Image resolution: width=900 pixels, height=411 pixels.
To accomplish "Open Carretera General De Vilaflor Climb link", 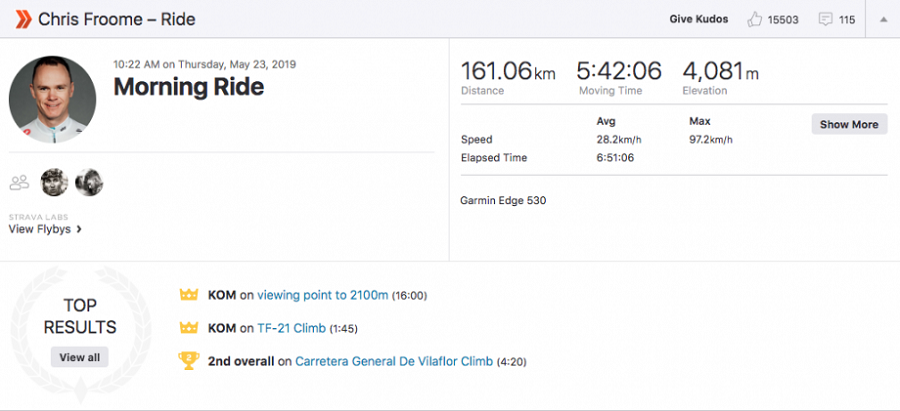I will (x=394, y=362).
